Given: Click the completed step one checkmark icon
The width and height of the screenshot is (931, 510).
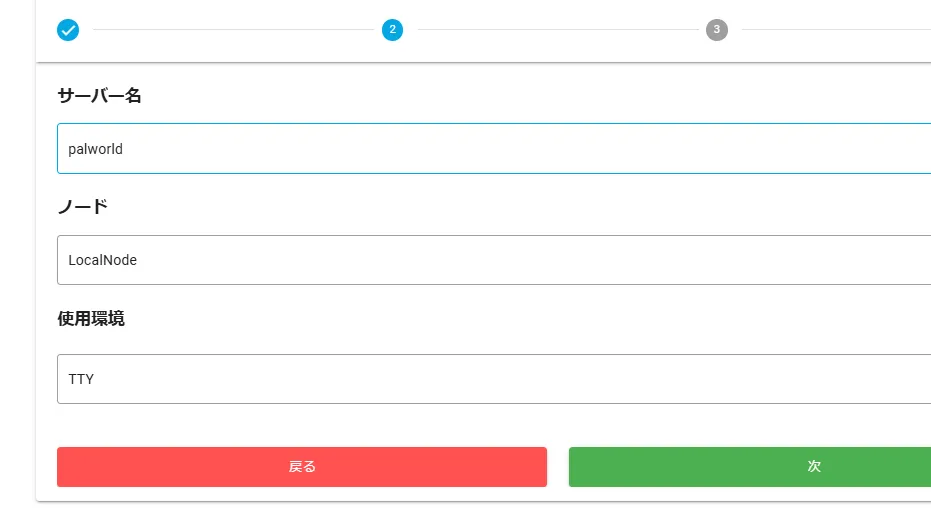Looking at the screenshot, I should click(68, 30).
